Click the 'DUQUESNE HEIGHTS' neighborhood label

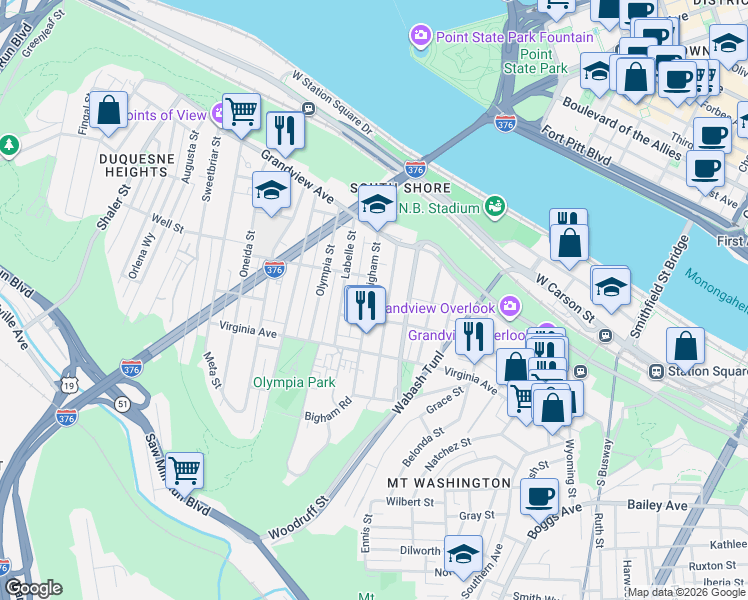pyautogui.click(x=136, y=166)
